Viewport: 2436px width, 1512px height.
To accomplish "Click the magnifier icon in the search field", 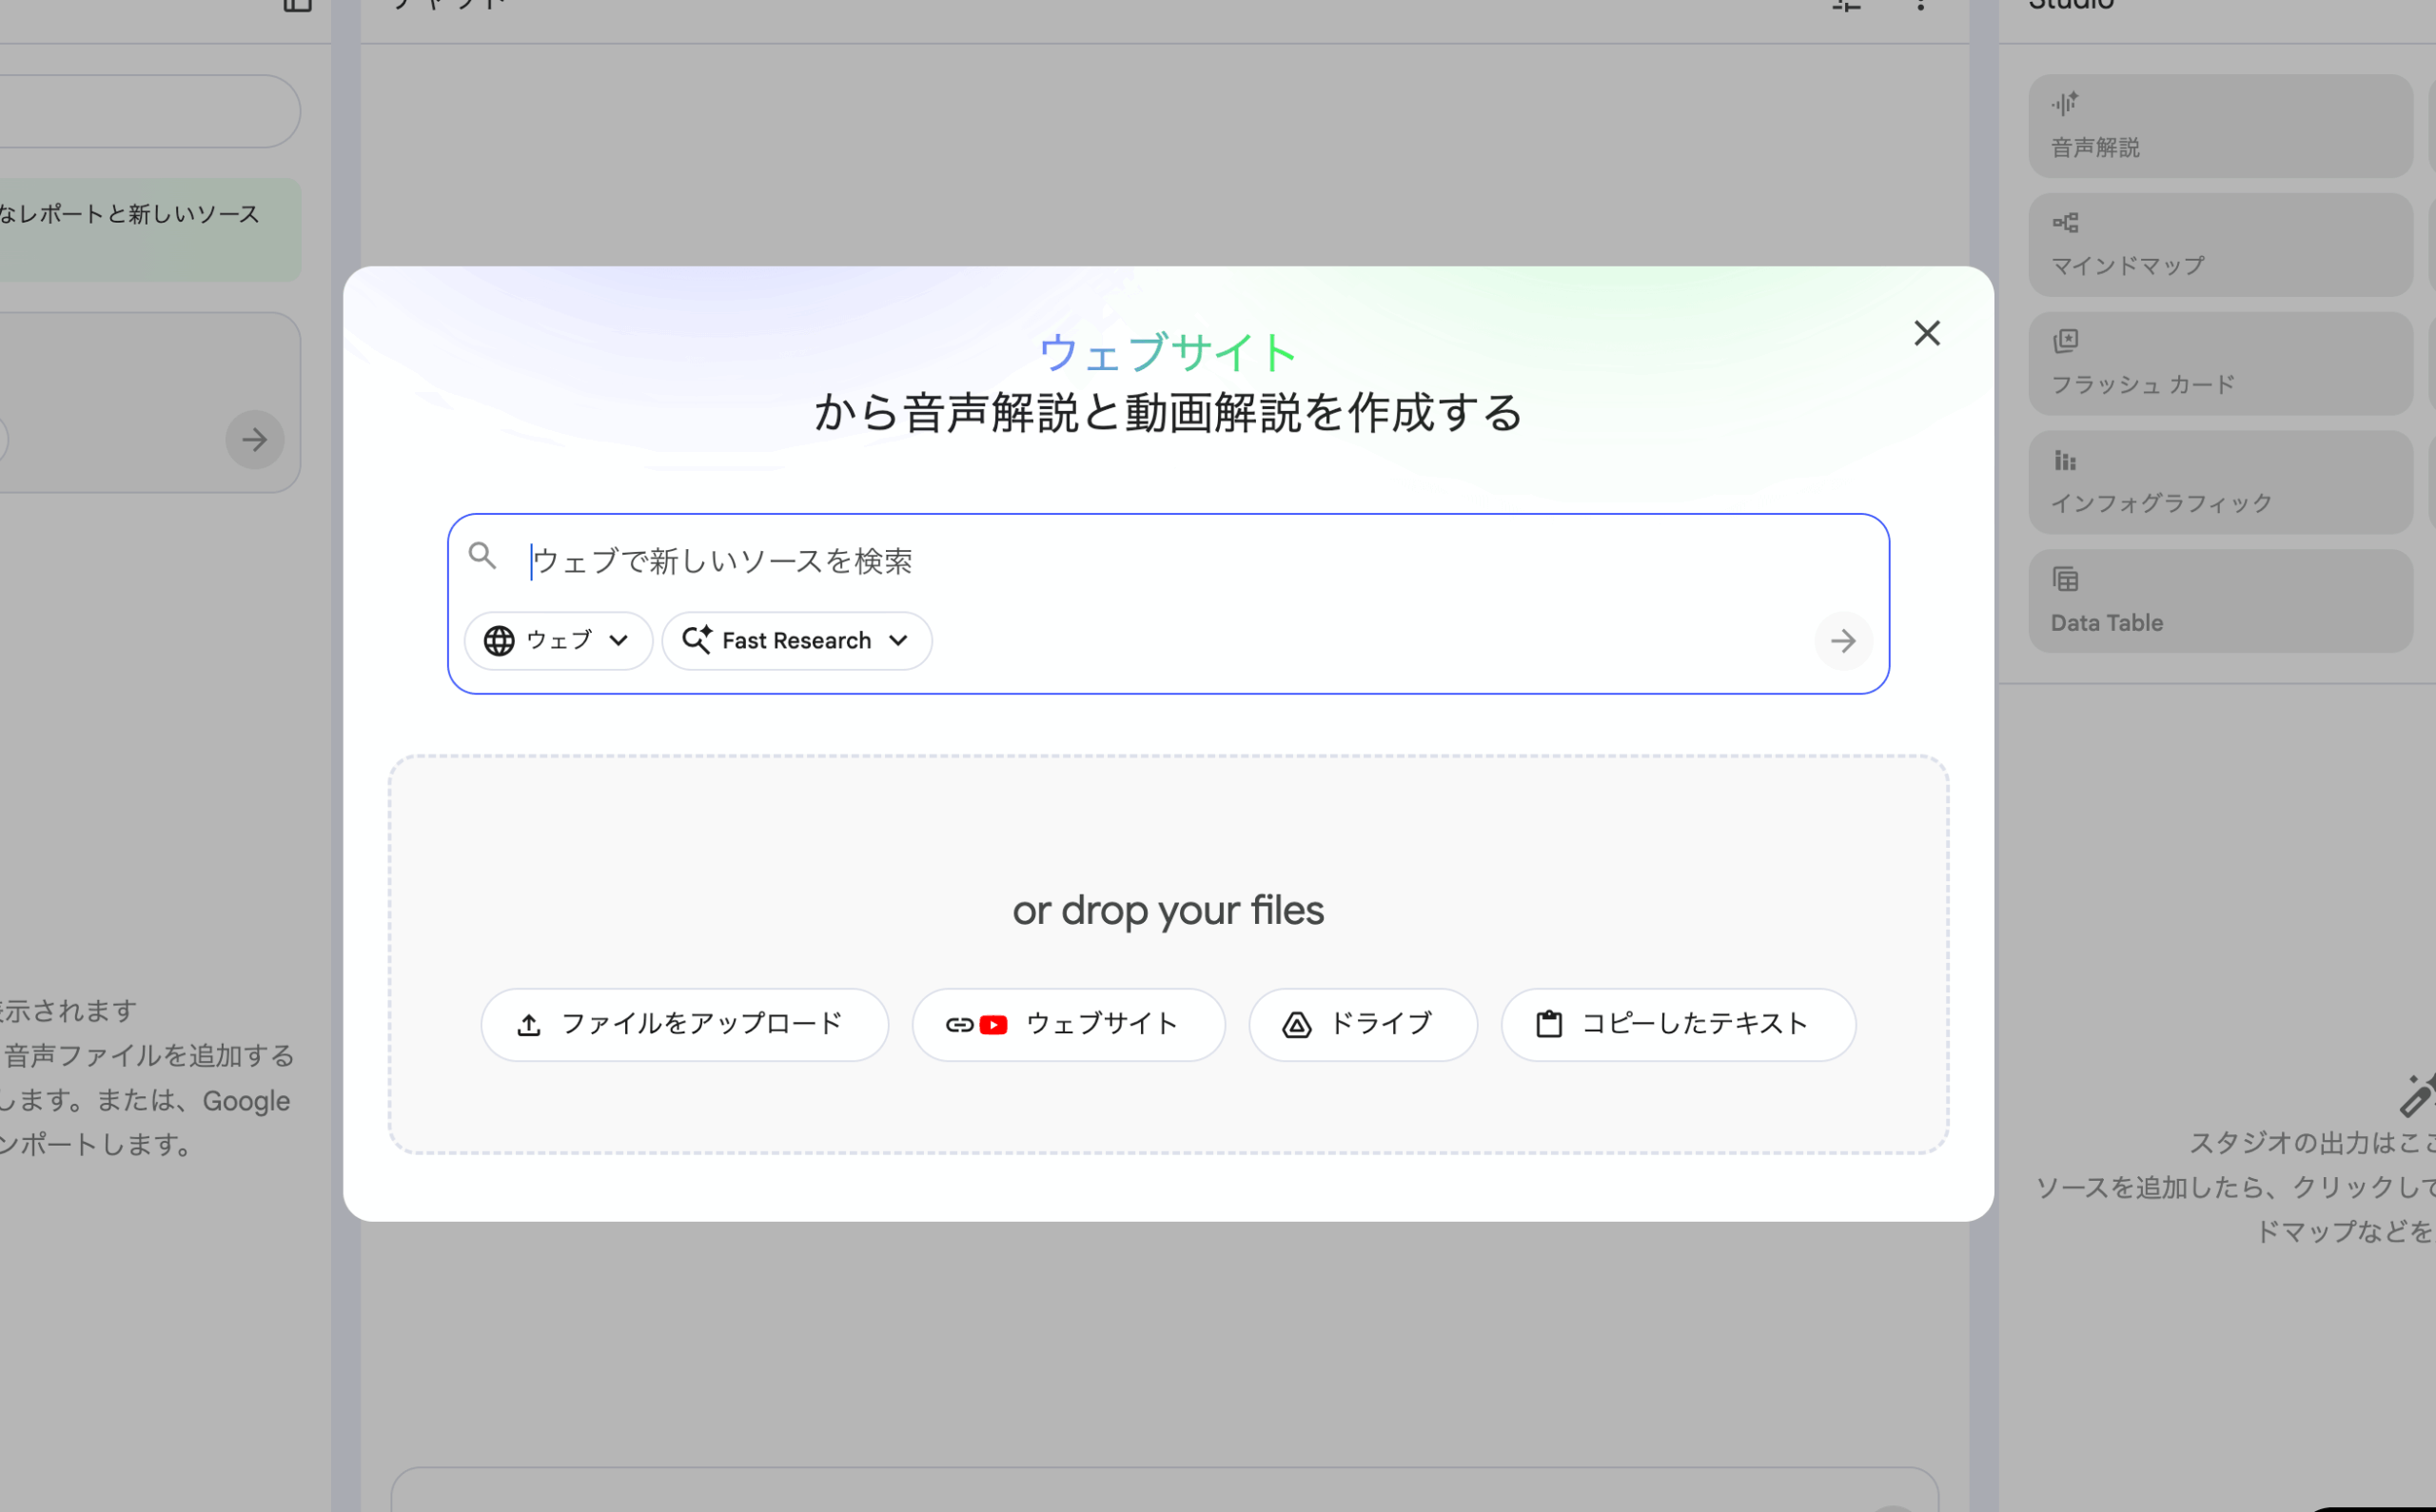I will pyautogui.click(x=483, y=556).
